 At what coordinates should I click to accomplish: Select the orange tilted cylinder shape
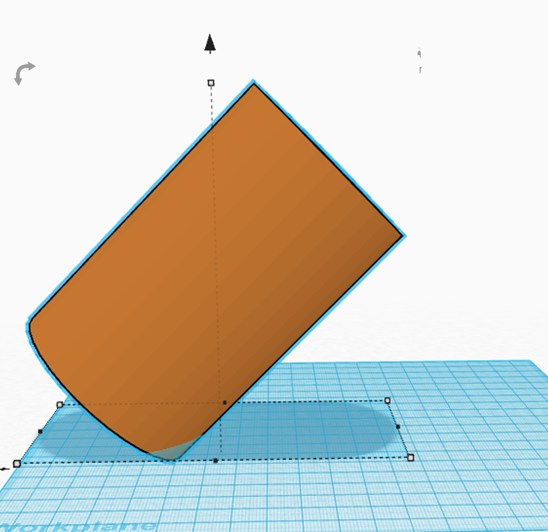point(216,269)
